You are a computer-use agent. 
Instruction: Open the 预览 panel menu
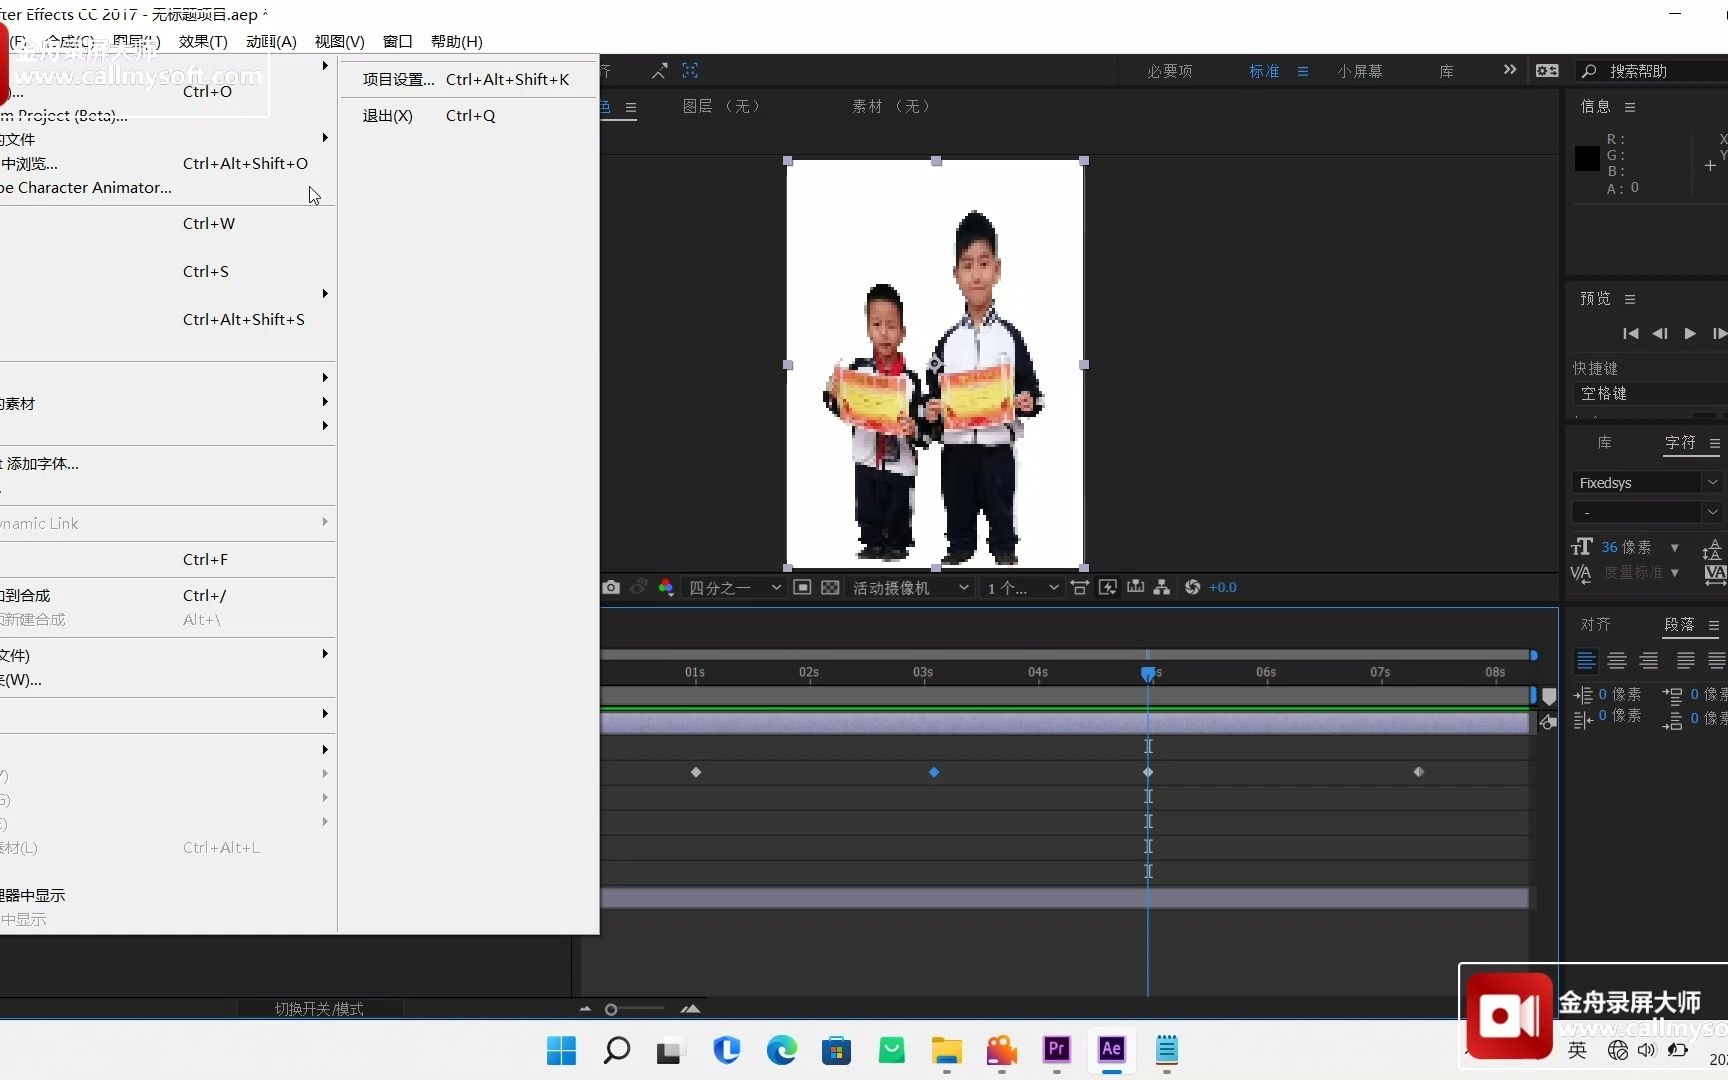[x=1630, y=299]
